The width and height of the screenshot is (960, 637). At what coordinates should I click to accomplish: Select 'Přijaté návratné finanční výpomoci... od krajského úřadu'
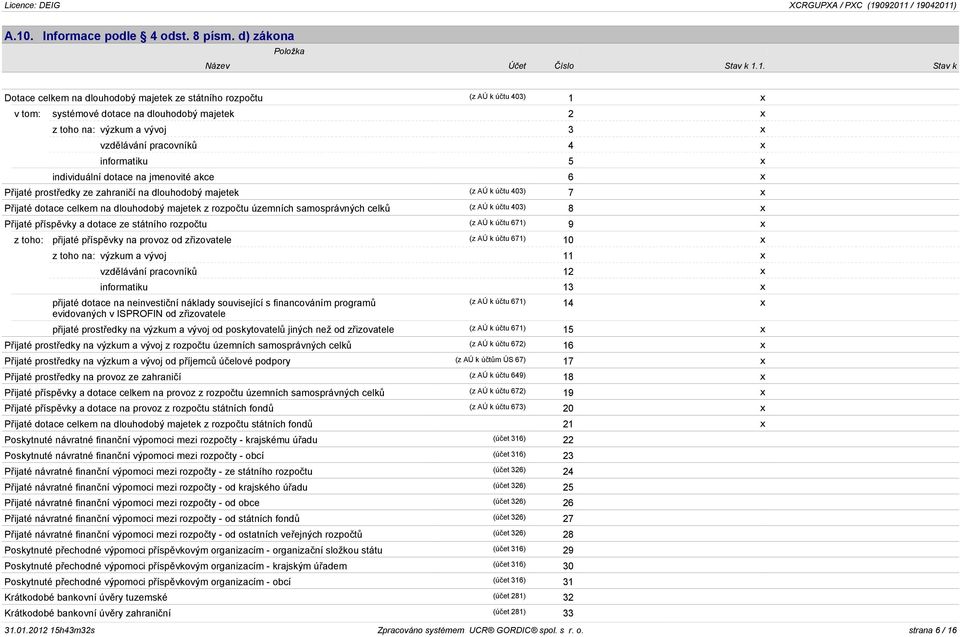(x=156, y=488)
